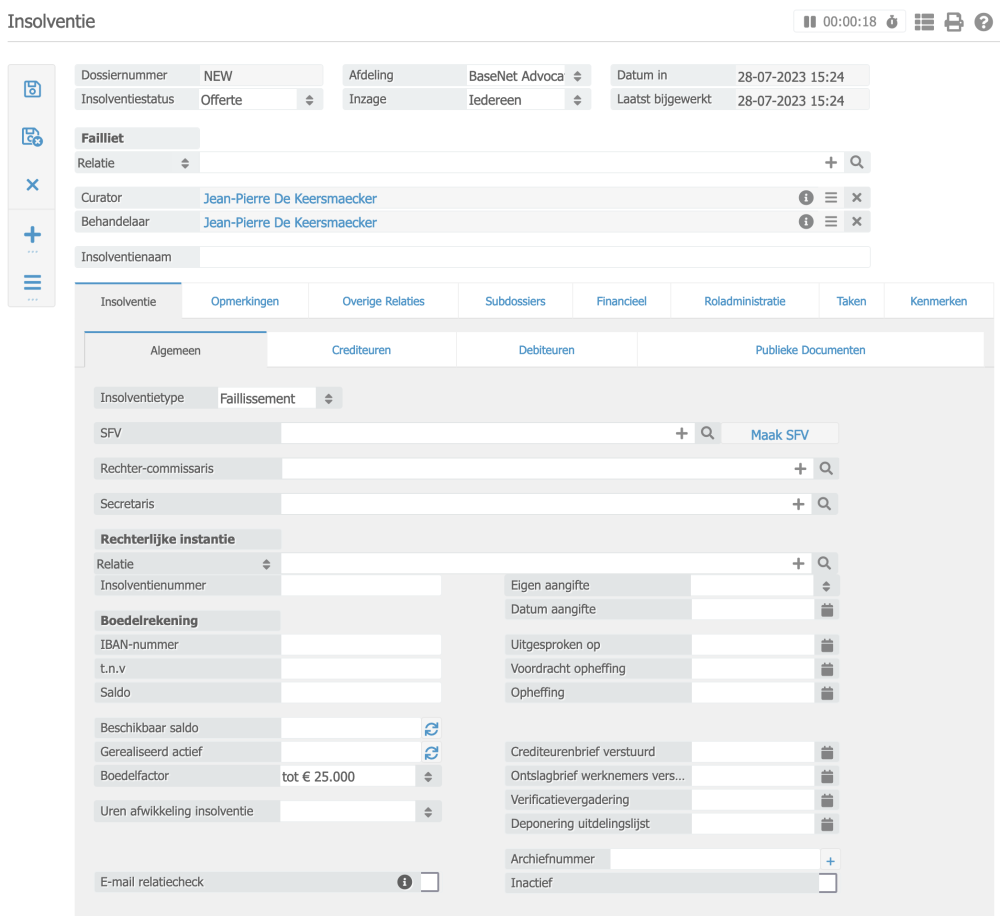Click the Maak SFV button

pos(779,435)
